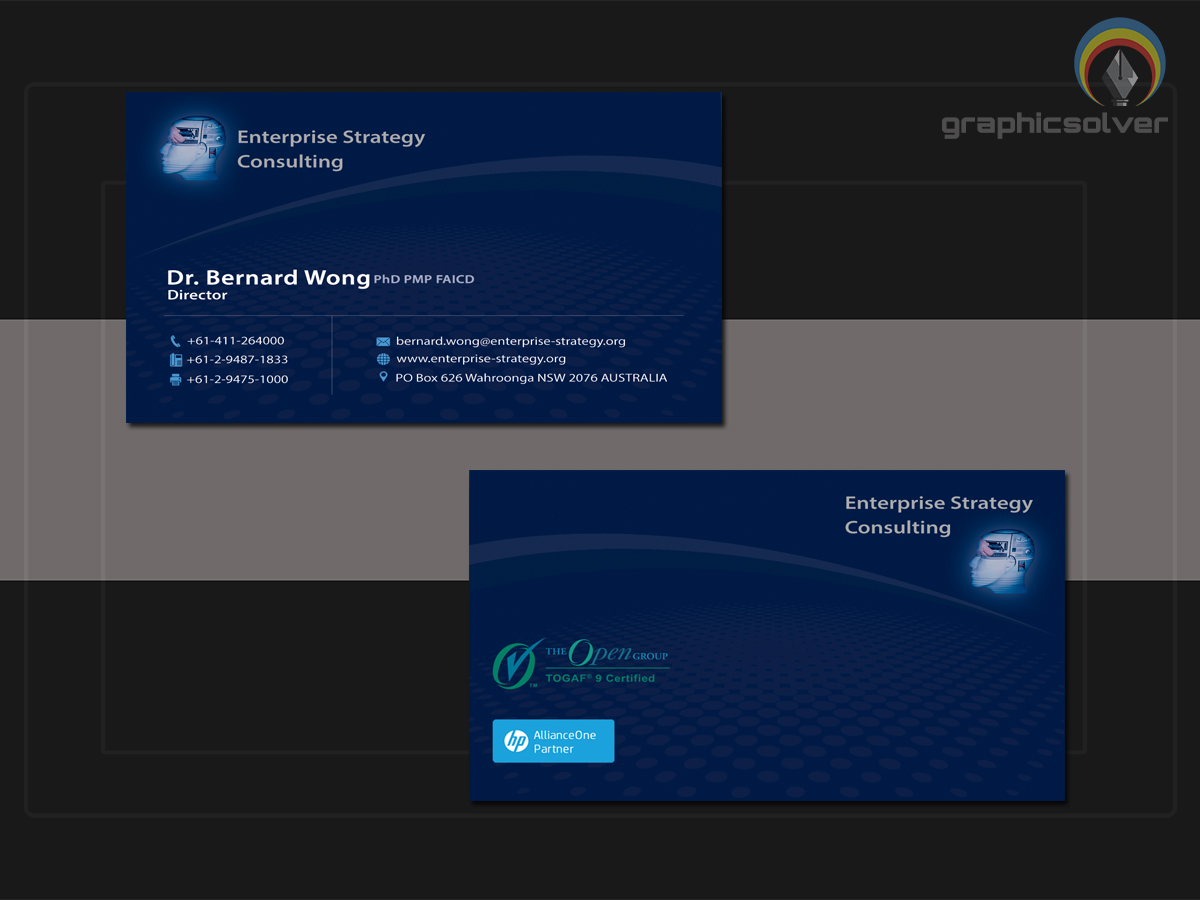Open the bernard.wong@enterprise-strategy.org email address
The width and height of the screenshot is (1200, 900).
click(510, 341)
